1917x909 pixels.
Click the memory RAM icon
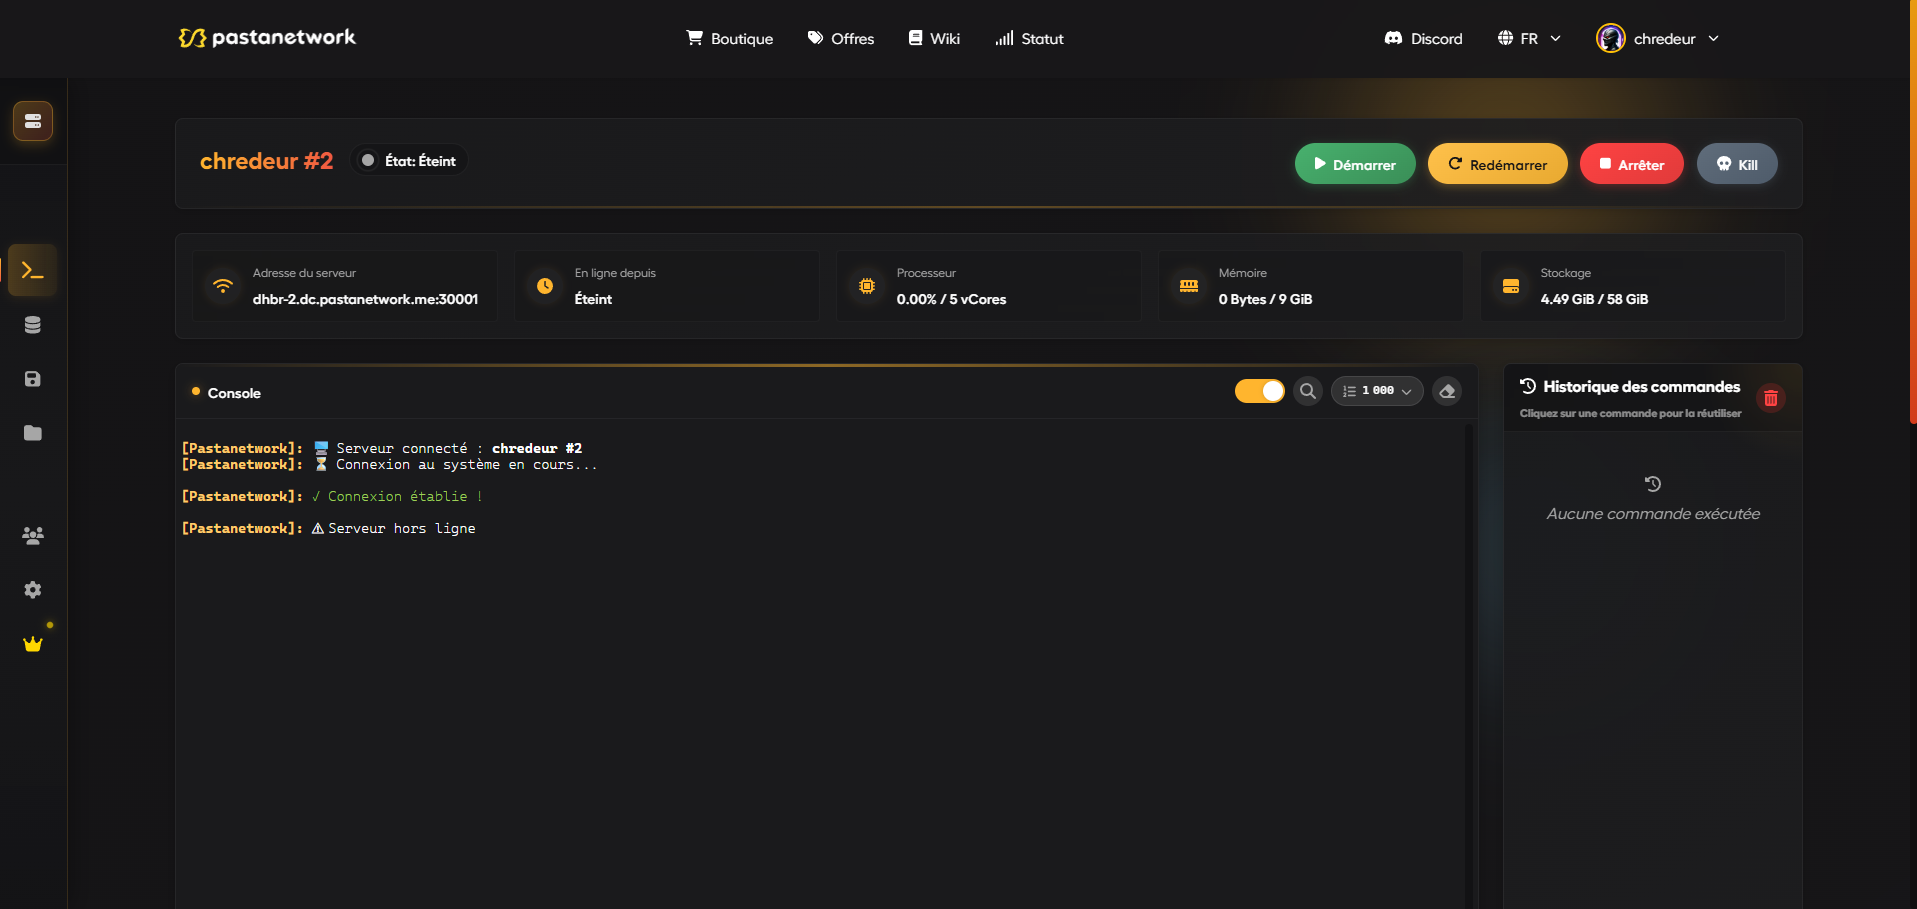coord(1189,286)
